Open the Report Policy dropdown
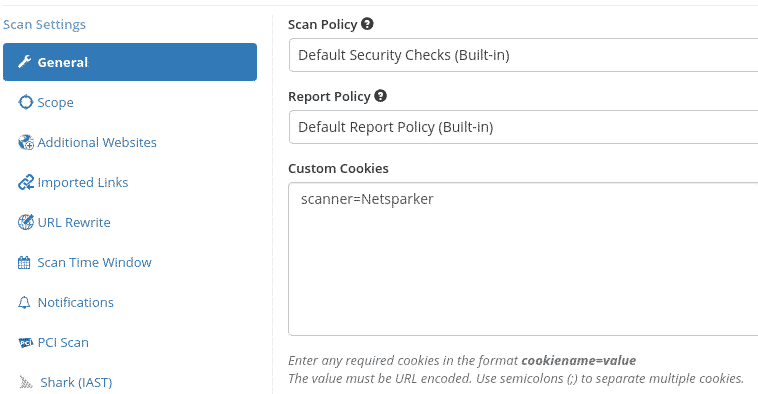Image resolution: width=758 pixels, height=394 pixels. (x=523, y=127)
